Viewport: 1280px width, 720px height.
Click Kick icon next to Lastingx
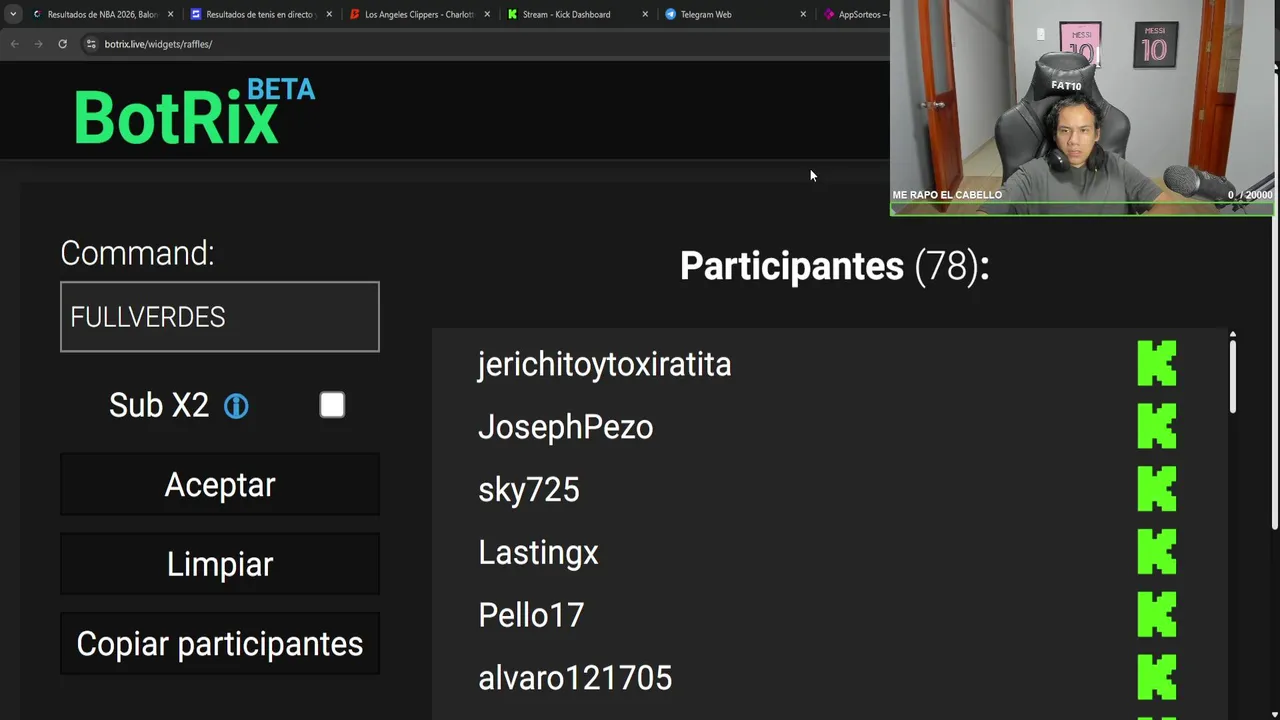(1157, 552)
